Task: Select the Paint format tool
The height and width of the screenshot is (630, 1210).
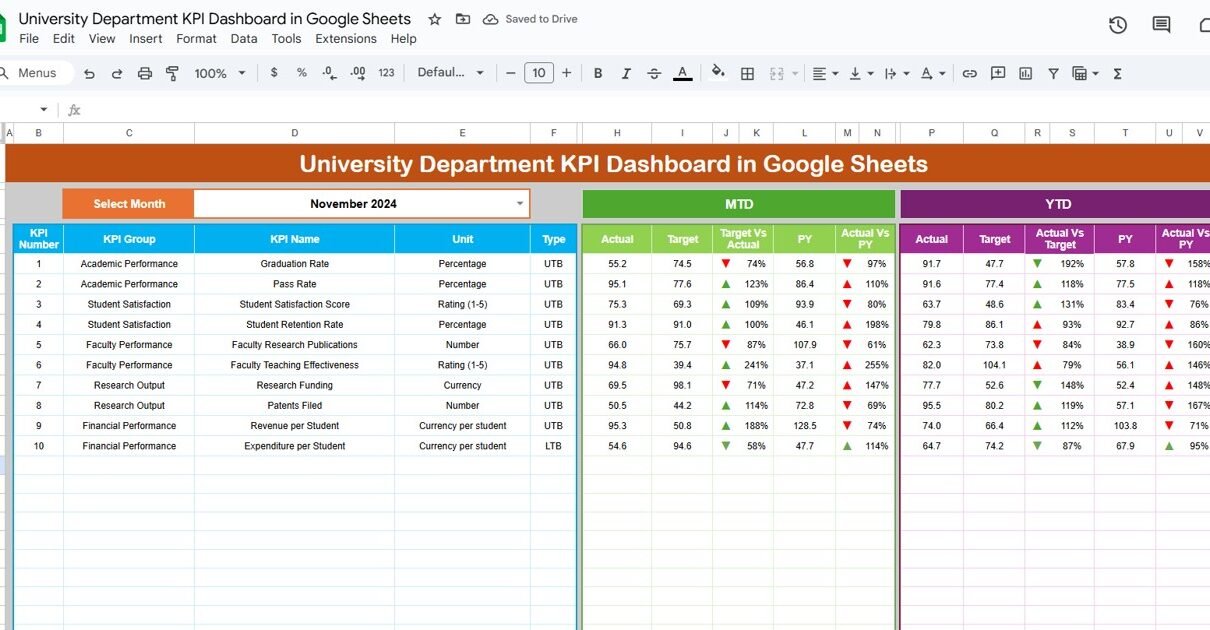Action: coord(172,73)
